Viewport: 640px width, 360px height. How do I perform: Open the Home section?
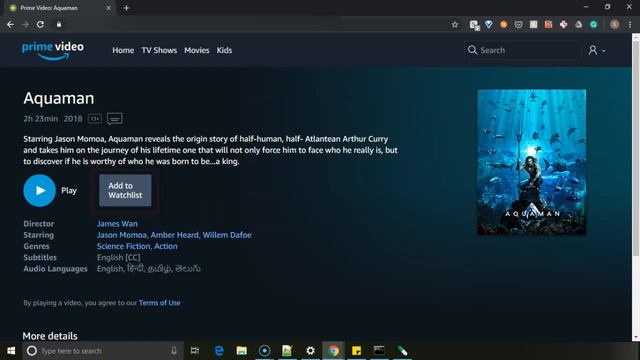[123, 50]
